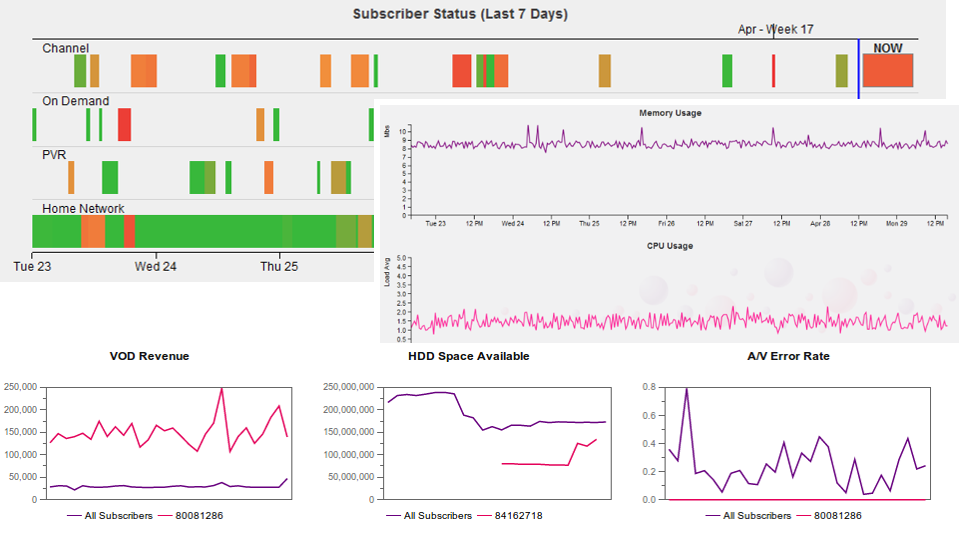Viewport: 962px width, 545px height.
Task: Click the A/V Error Rate chart title
Action: pos(788,356)
